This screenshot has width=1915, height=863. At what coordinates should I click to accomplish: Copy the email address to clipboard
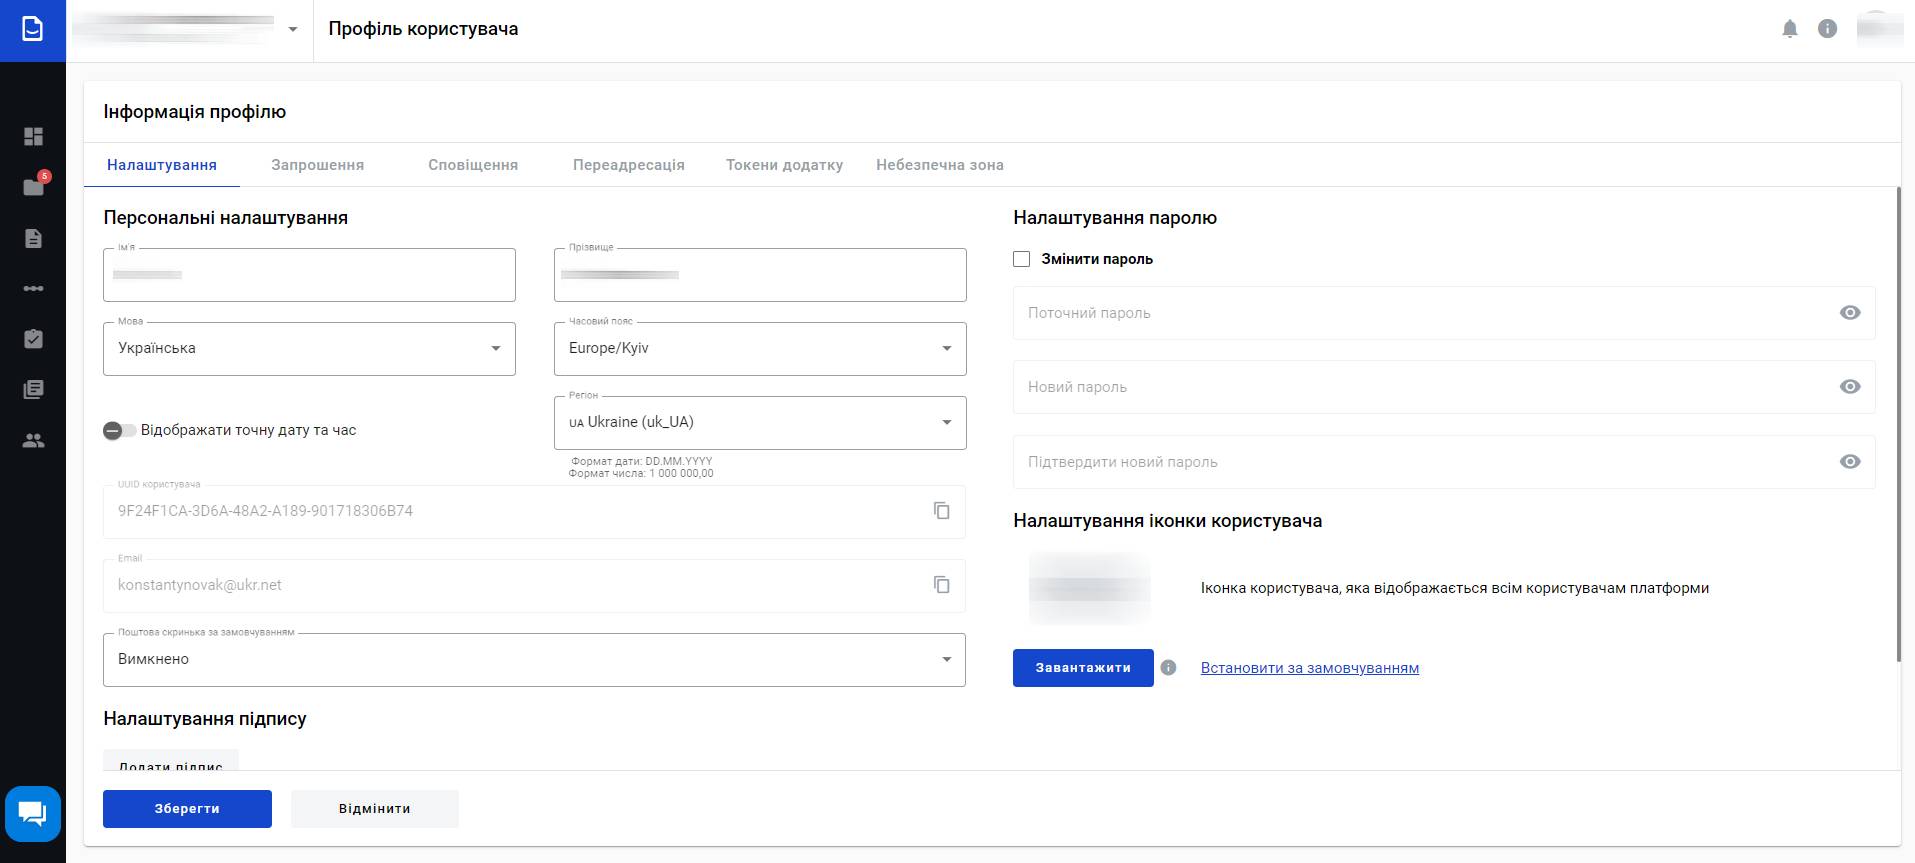click(941, 585)
